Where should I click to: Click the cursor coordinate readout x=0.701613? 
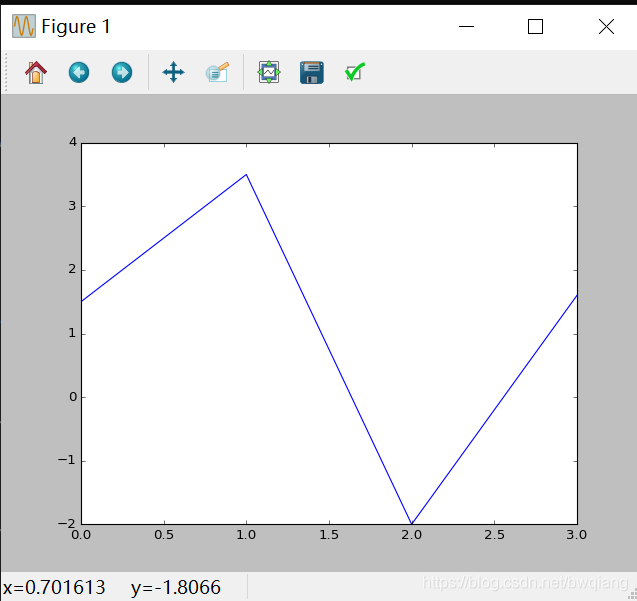click(54, 588)
